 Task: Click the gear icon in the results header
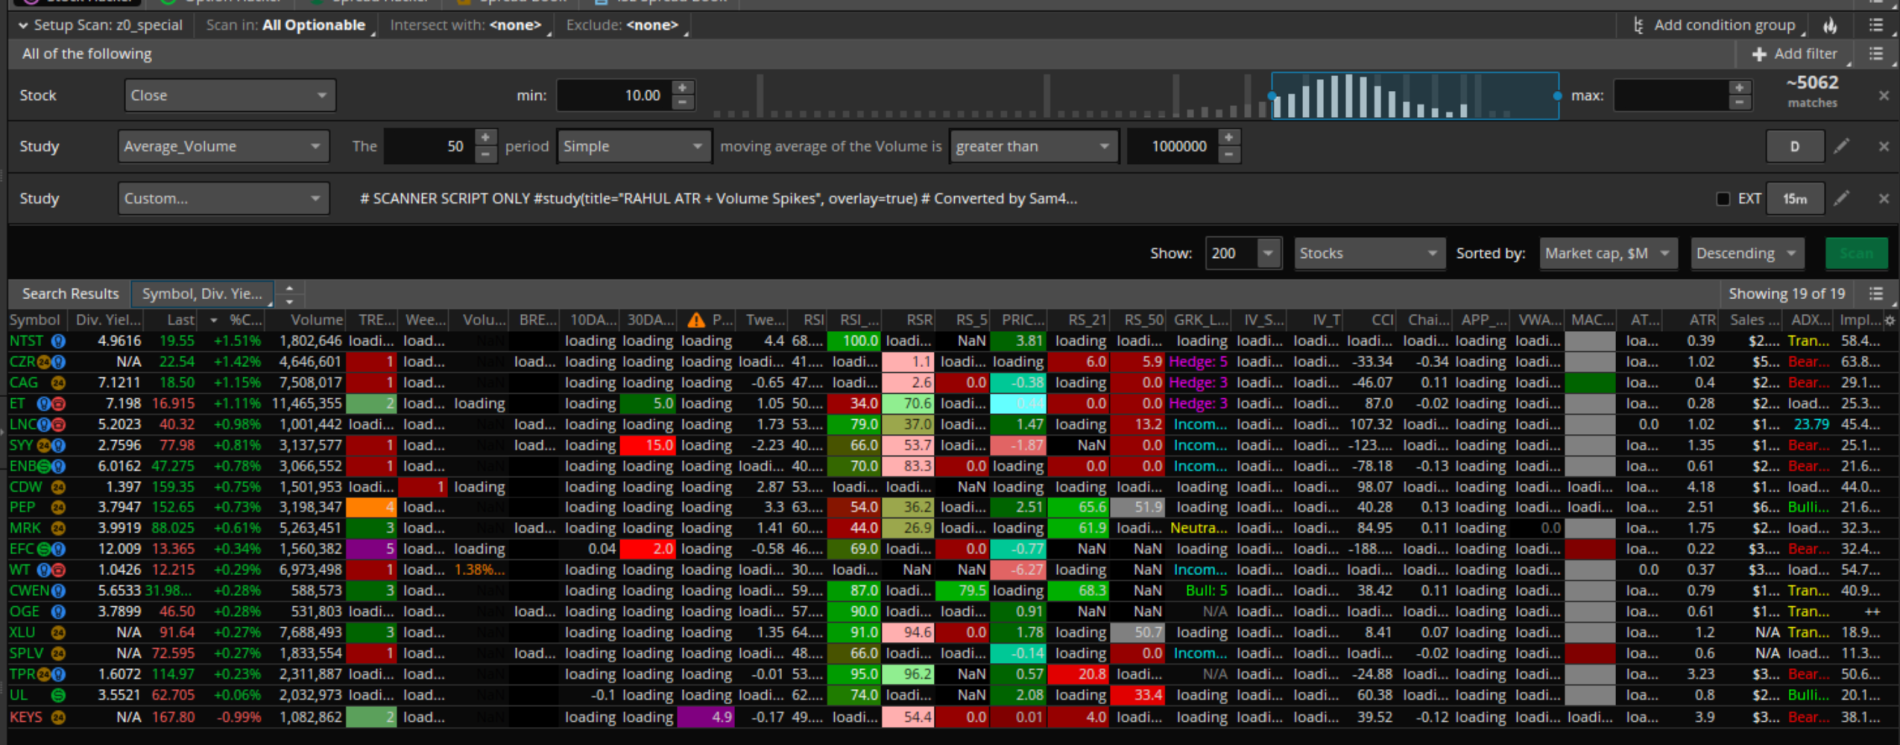[x=1889, y=321]
